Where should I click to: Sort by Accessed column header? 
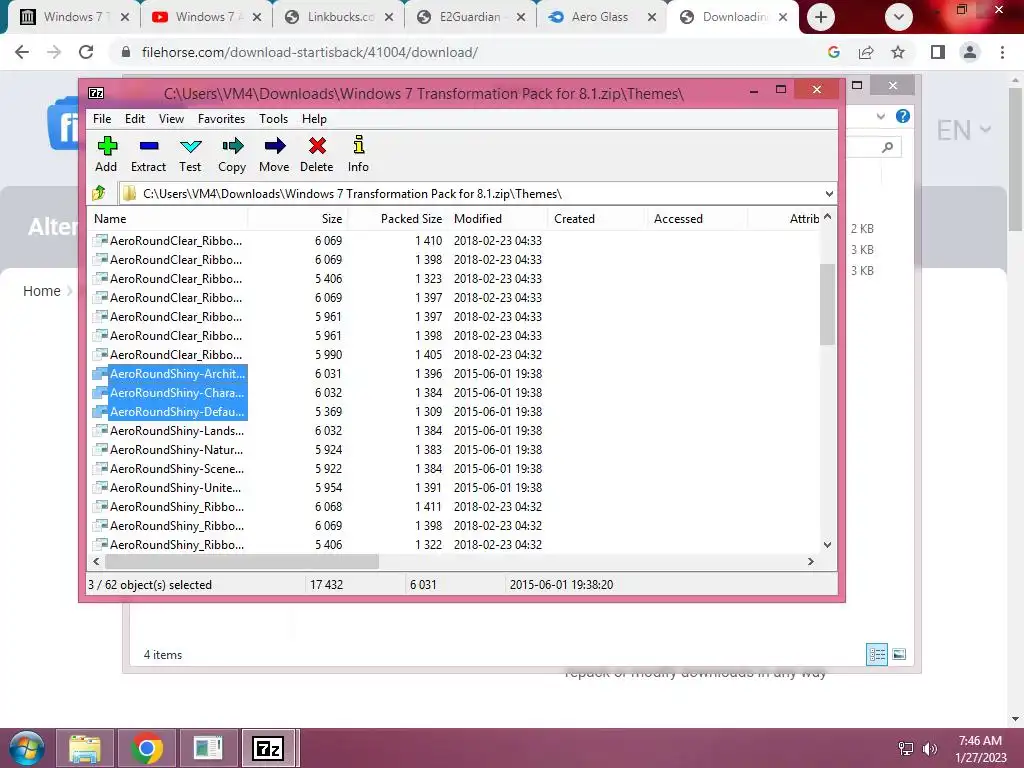(x=696, y=219)
